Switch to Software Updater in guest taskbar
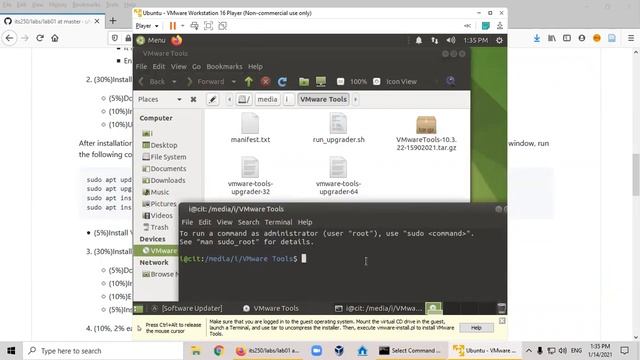This screenshot has width=640, height=360. [x=187, y=308]
